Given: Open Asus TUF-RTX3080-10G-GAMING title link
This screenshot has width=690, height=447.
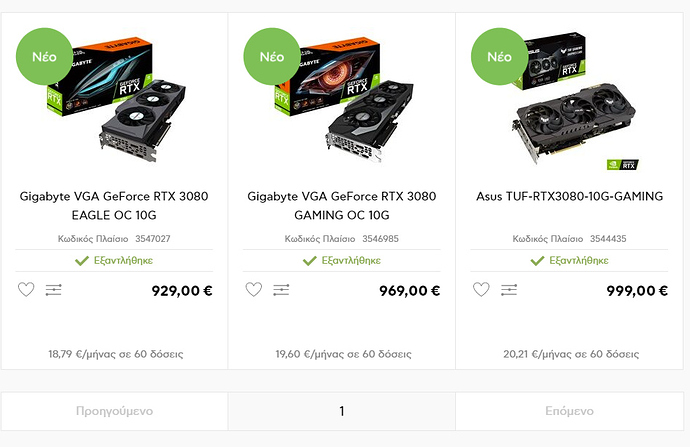Looking at the screenshot, I should point(570,196).
